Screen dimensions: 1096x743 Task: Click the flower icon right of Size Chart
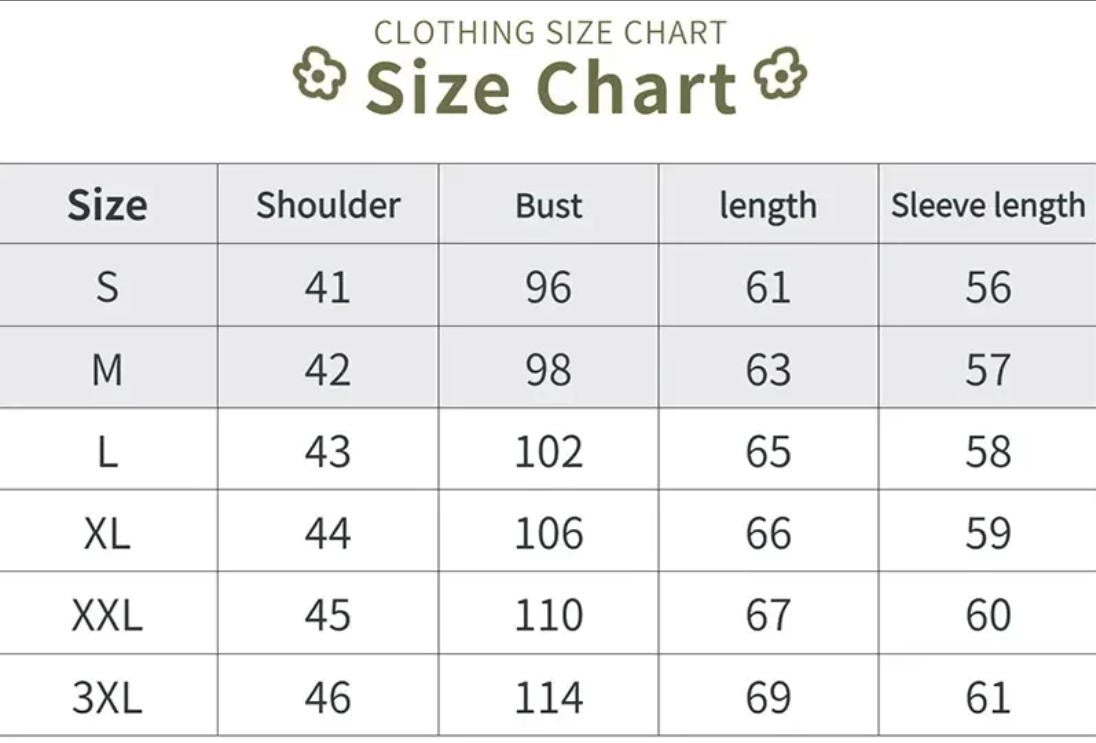click(x=780, y=73)
